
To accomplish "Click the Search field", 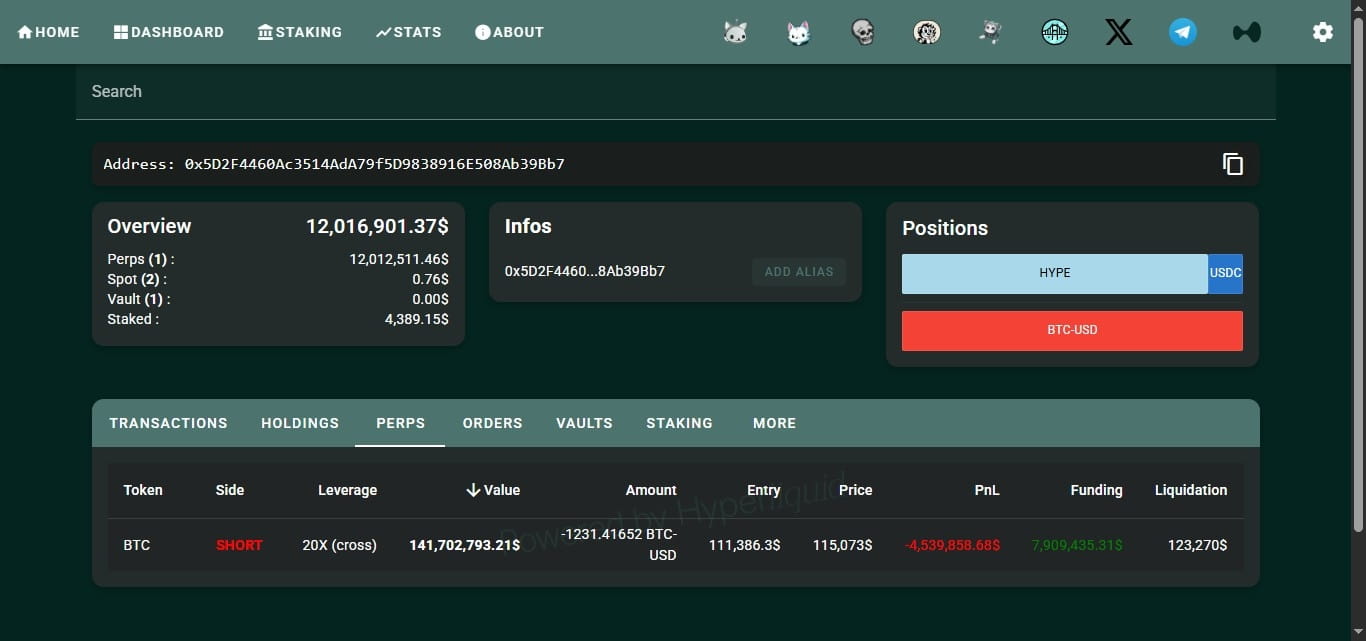I will [x=676, y=92].
